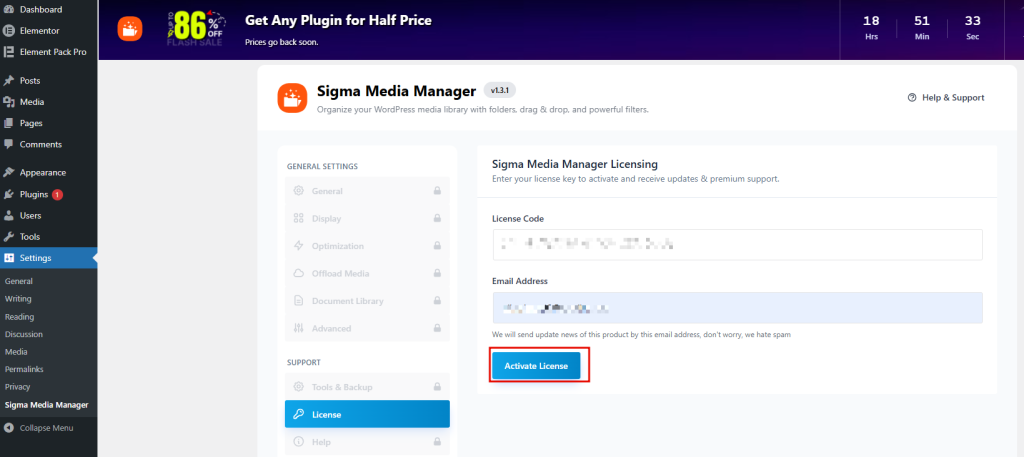Click the Sigma Media Manager logo beside title
This screenshot has height=457, width=1024.
click(x=292, y=98)
